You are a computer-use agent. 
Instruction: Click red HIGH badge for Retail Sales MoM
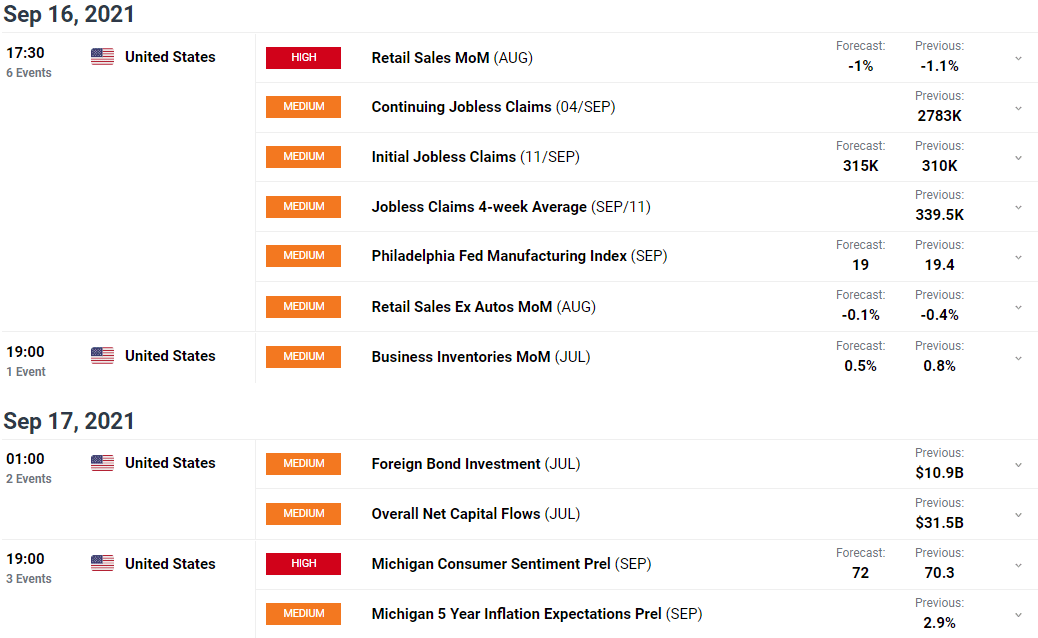click(x=303, y=58)
